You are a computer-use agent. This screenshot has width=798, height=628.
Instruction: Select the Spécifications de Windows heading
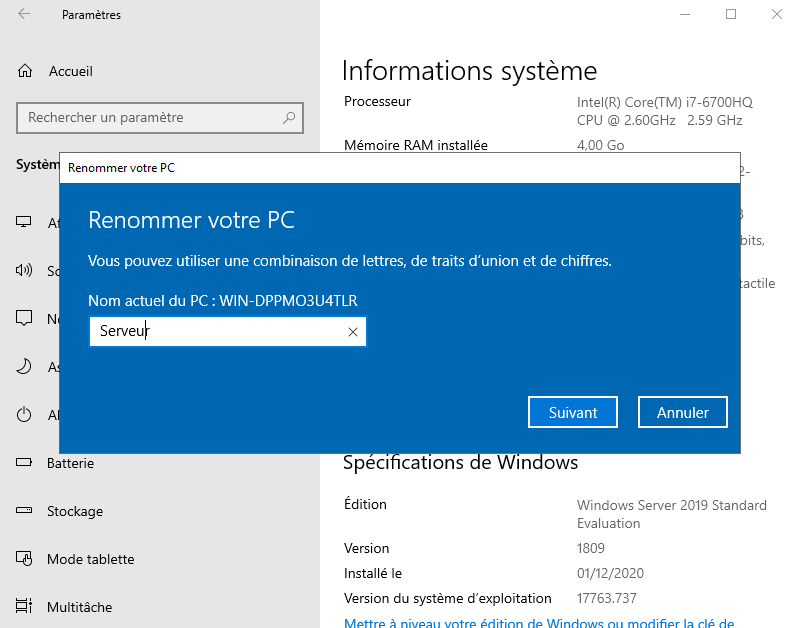click(461, 463)
